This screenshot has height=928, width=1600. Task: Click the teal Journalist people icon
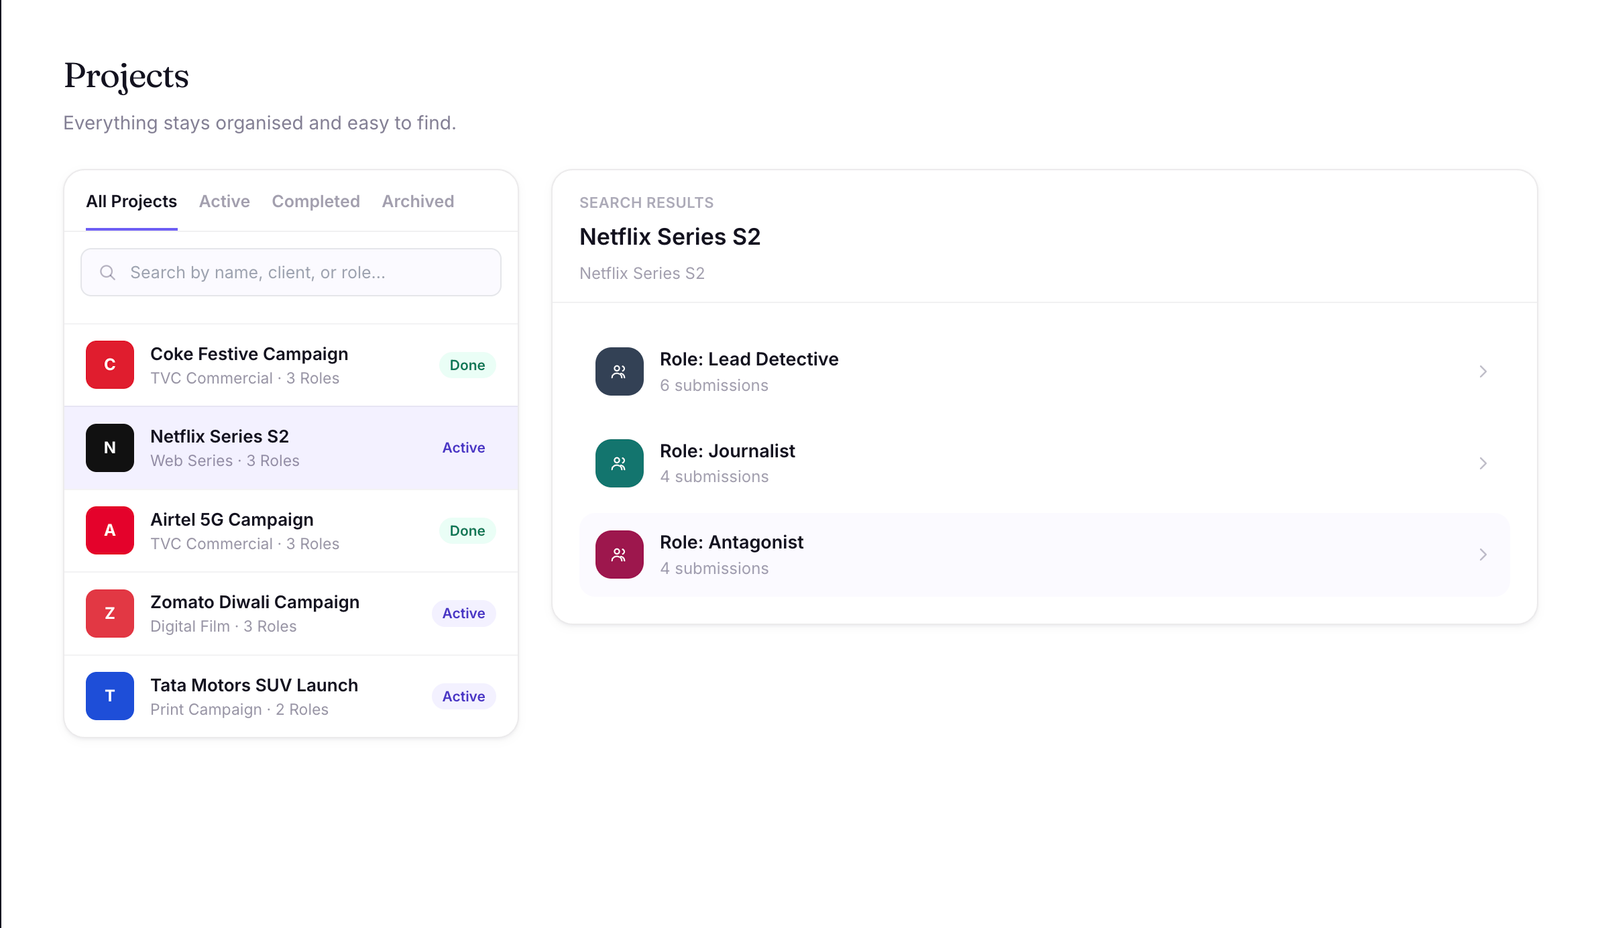(x=619, y=463)
